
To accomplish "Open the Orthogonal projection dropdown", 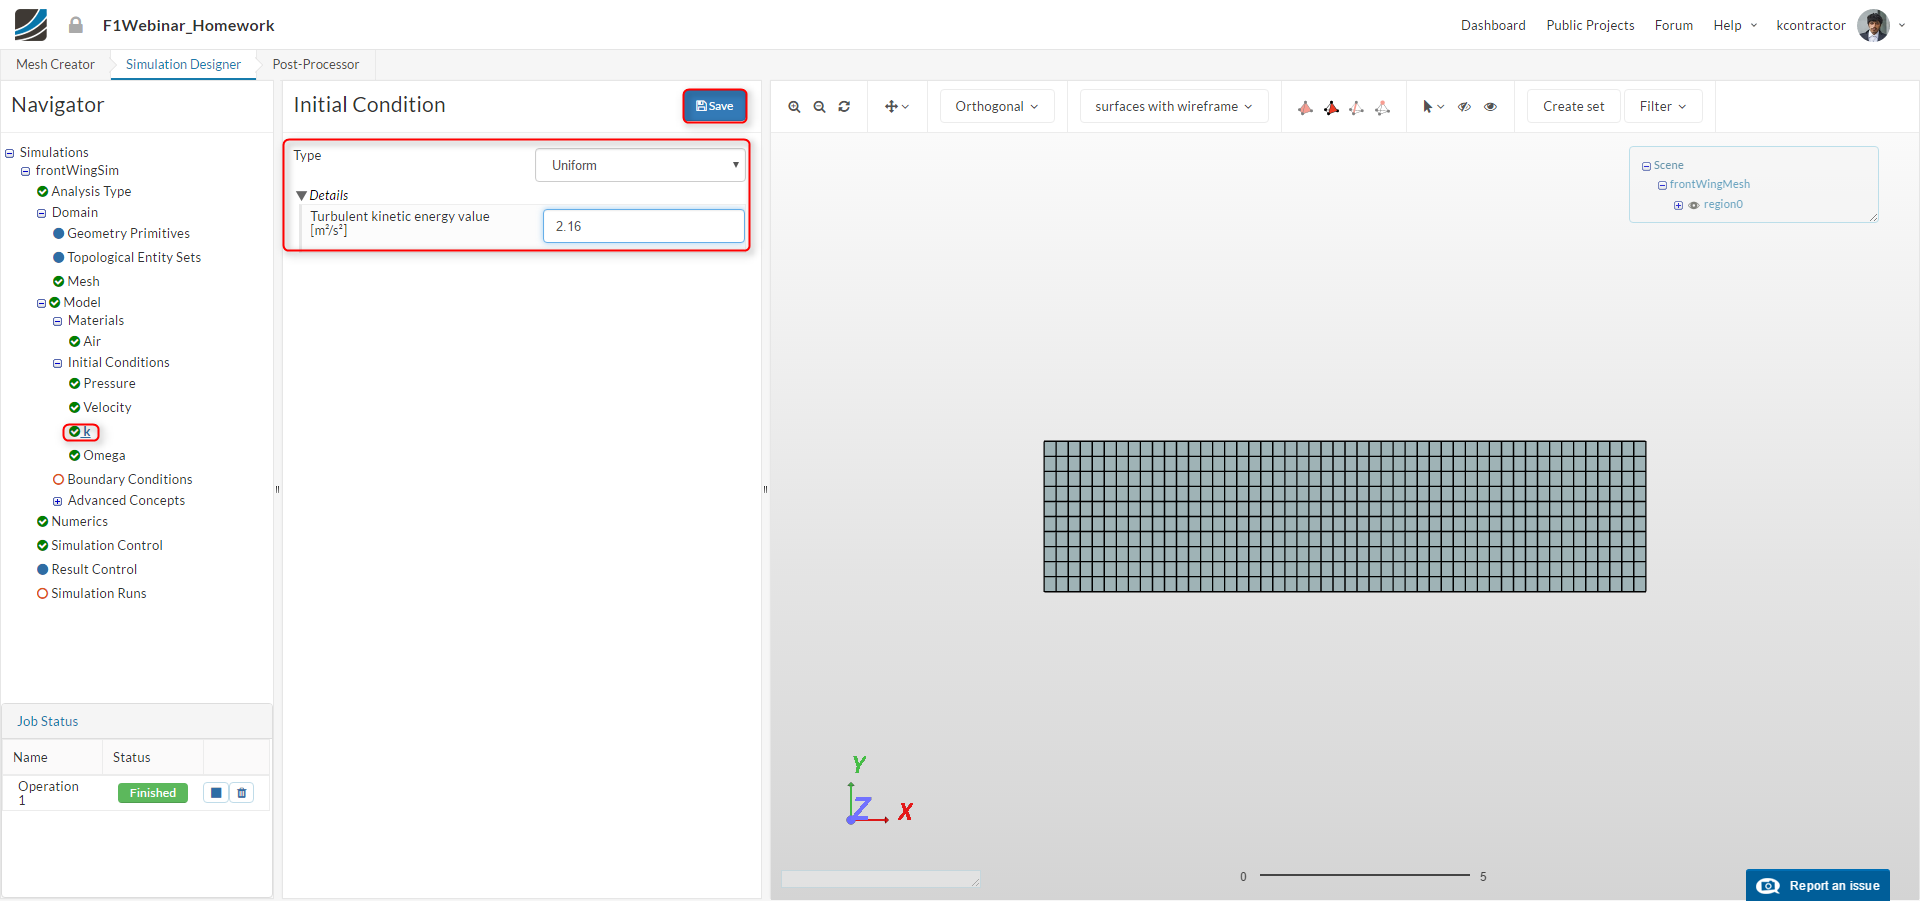I will [x=996, y=107].
